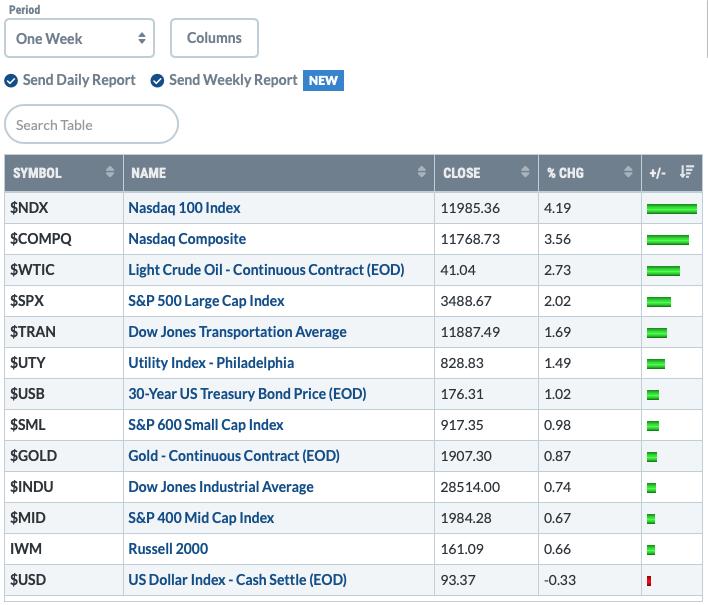This screenshot has width=708, height=605.
Task: Open the Period dropdown set to One Week
Action: tap(79, 38)
